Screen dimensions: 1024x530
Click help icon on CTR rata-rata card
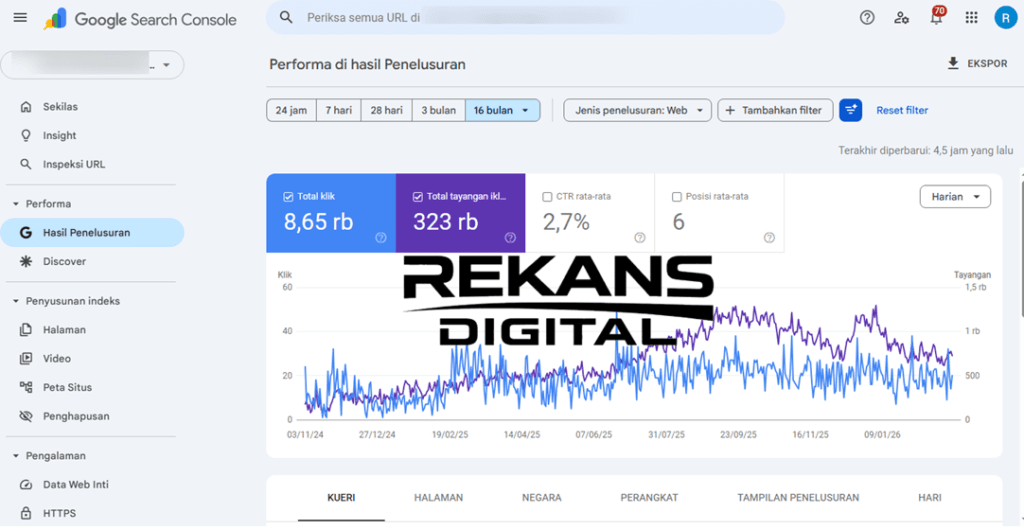[640, 238]
